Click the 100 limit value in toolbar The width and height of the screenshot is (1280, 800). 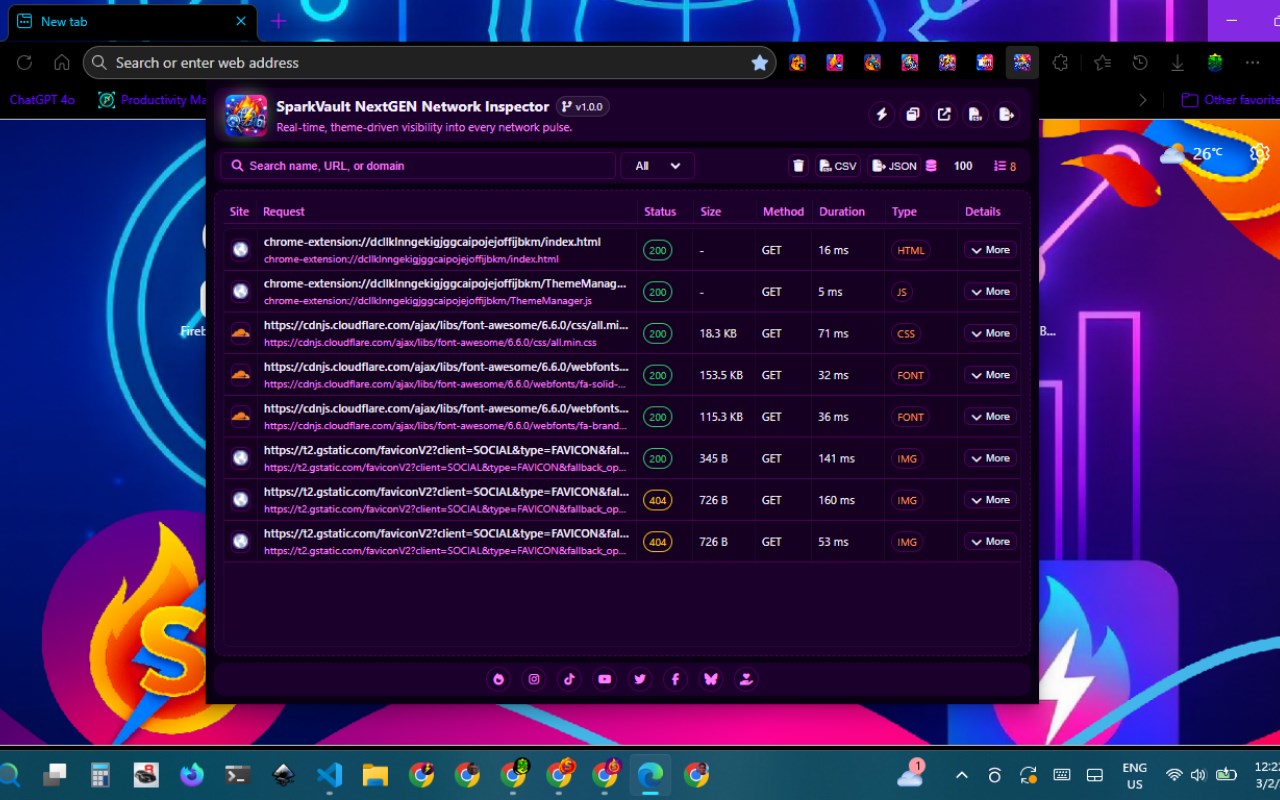pyautogui.click(x=963, y=166)
